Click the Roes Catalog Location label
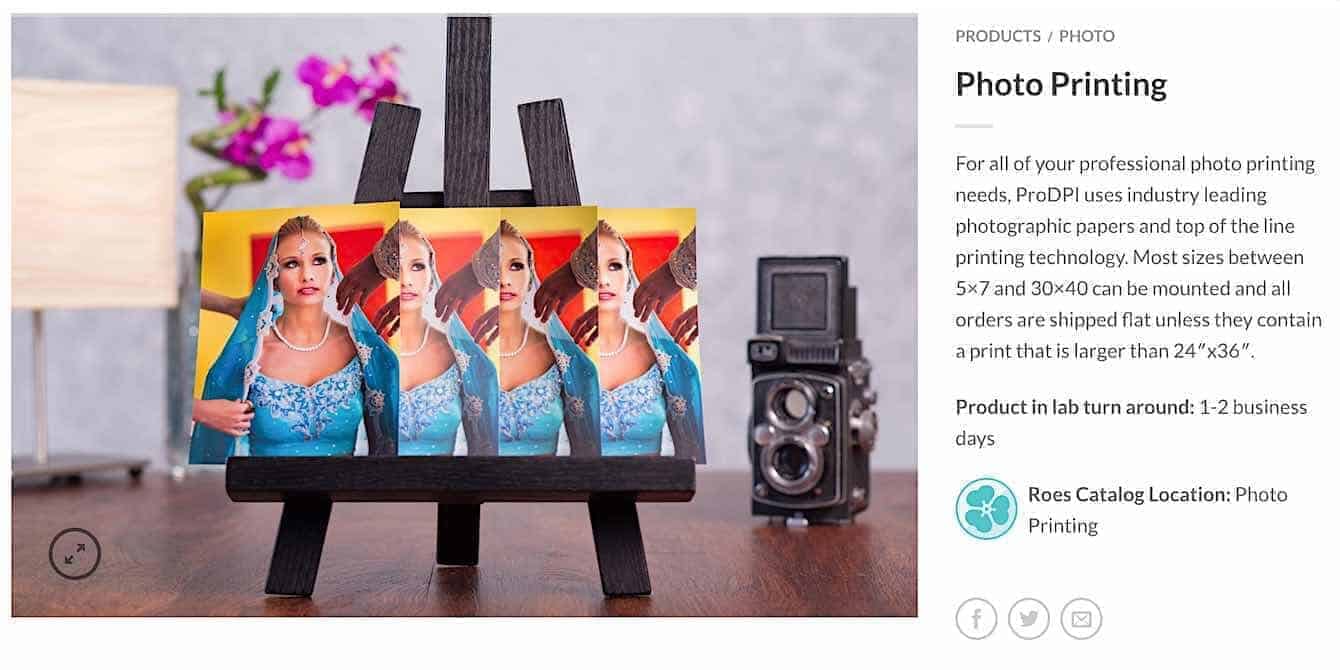Viewport: 1340px width, 670px height. (1129, 494)
